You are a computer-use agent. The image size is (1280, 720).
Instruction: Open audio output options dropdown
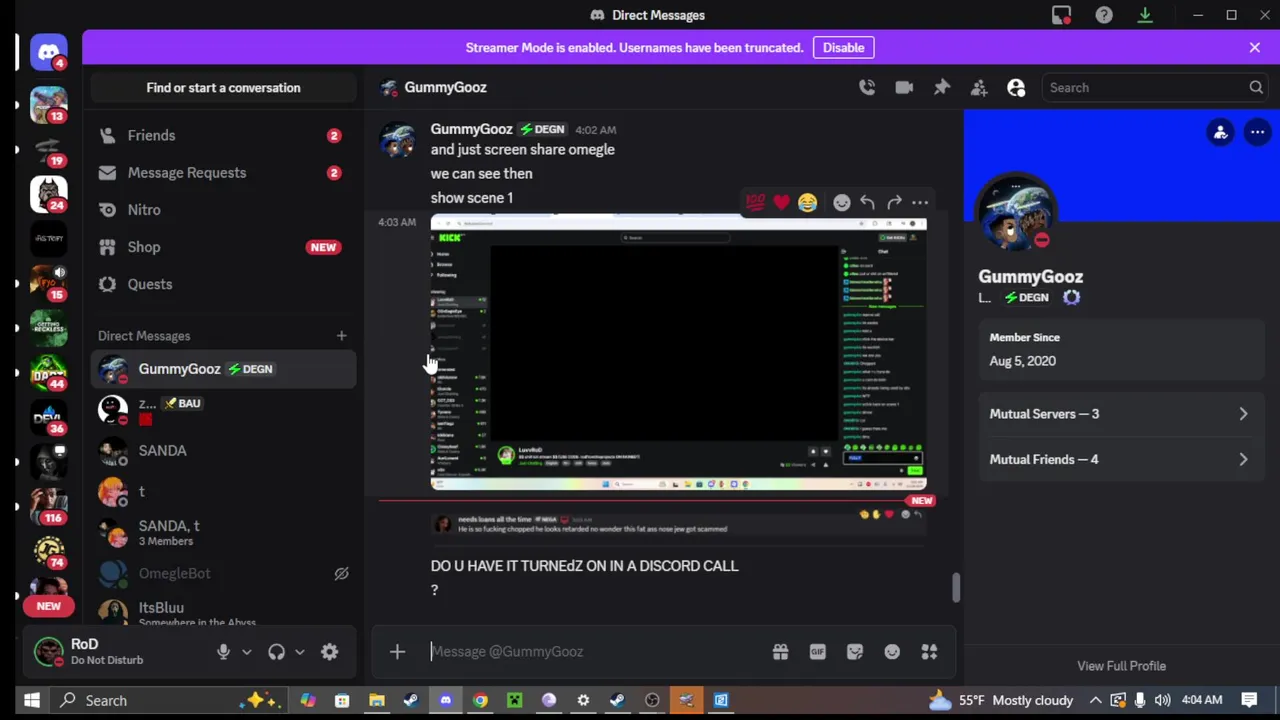pos(299,652)
